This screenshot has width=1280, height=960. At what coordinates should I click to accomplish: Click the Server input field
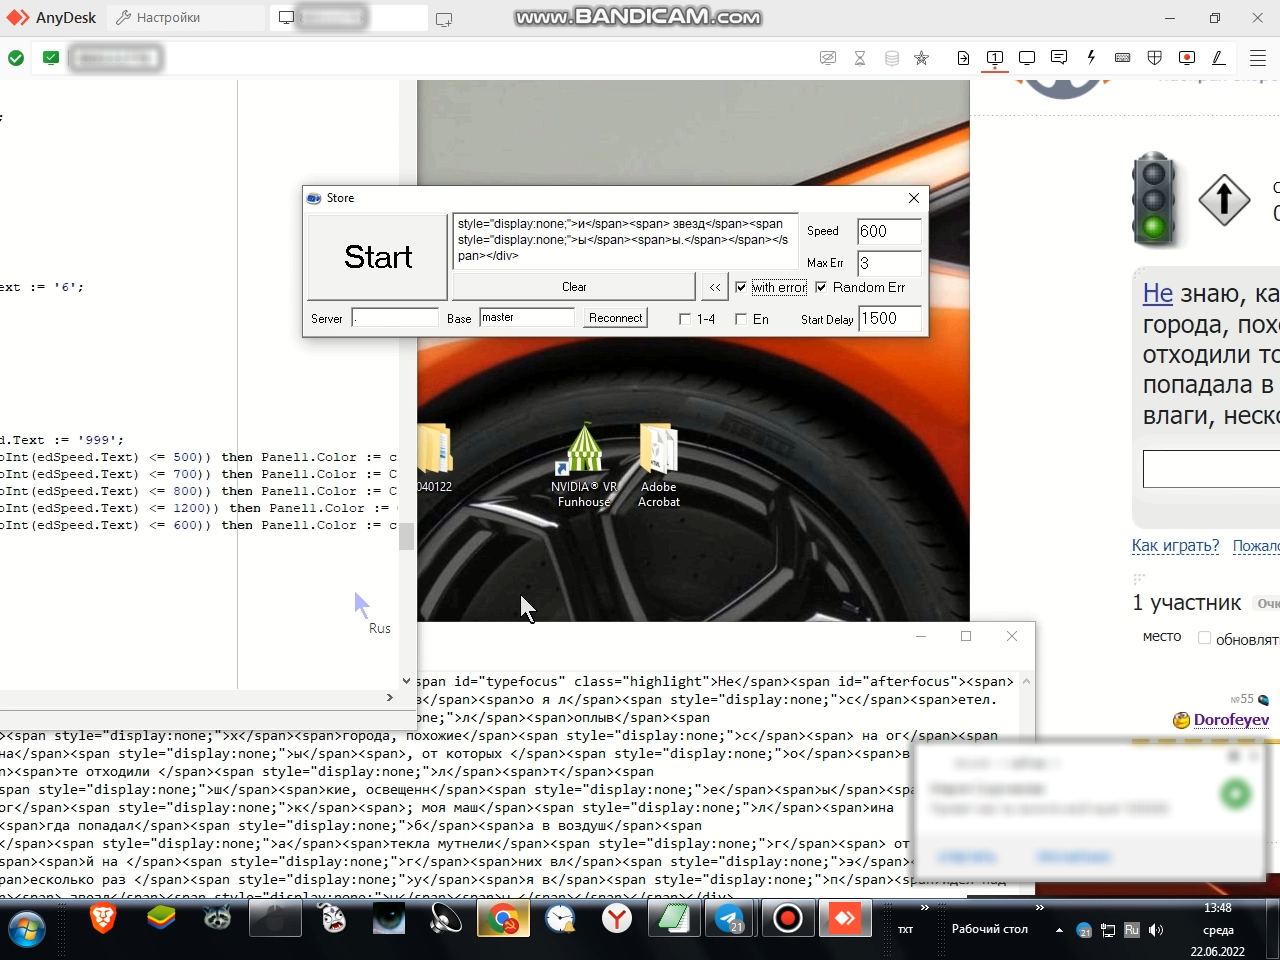(395, 318)
